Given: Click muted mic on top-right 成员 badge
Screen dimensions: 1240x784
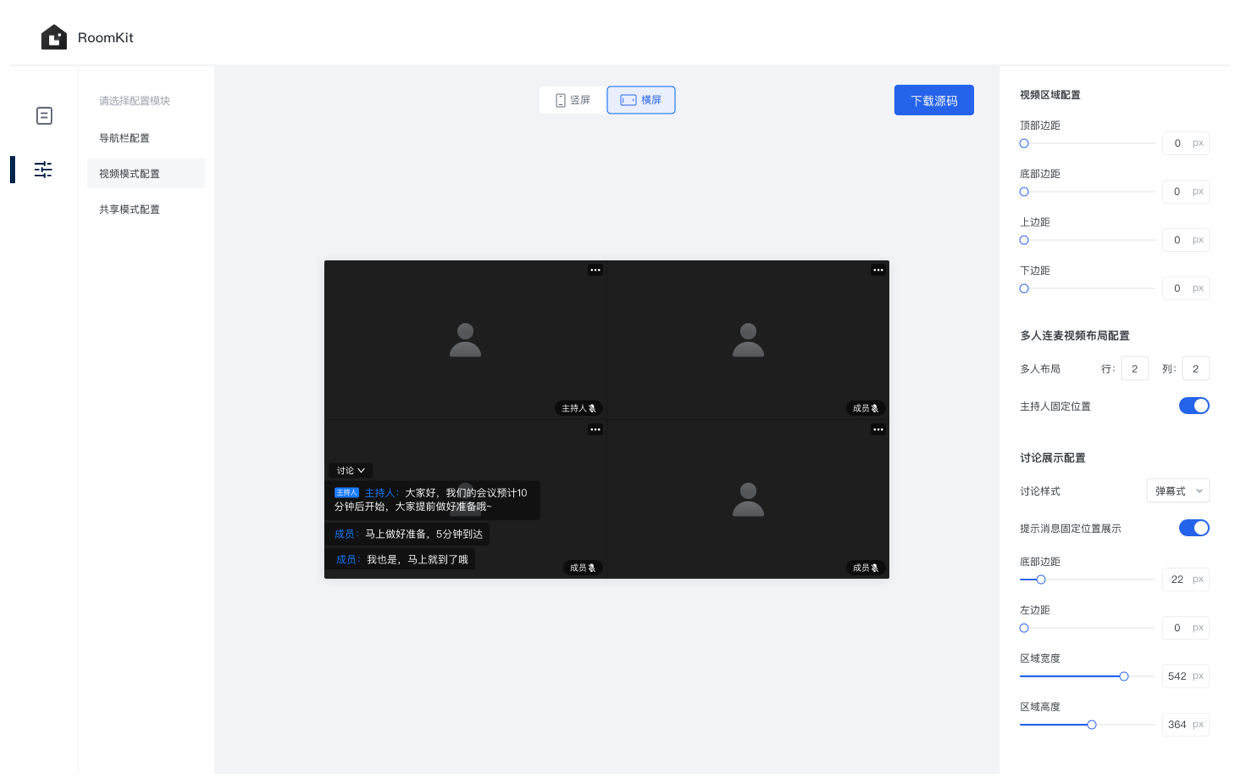Looking at the screenshot, I should [x=875, y=408].
